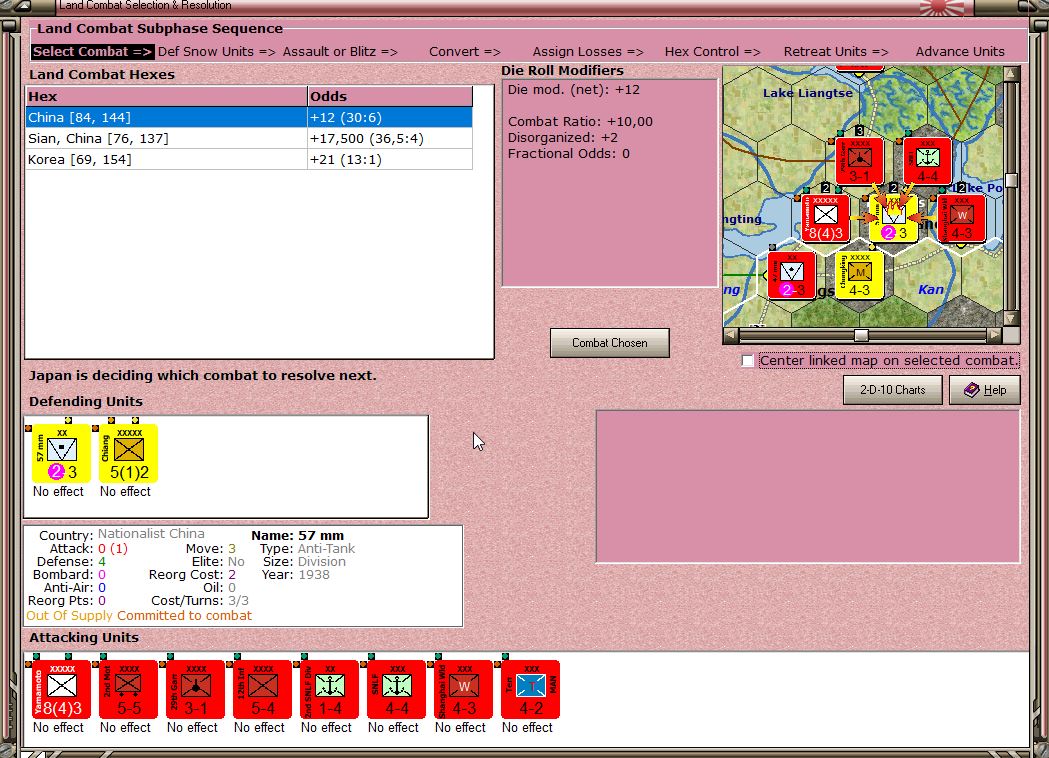
Task: Click the red 2-3 anti-tank unit on map
Action: point(791,275)
